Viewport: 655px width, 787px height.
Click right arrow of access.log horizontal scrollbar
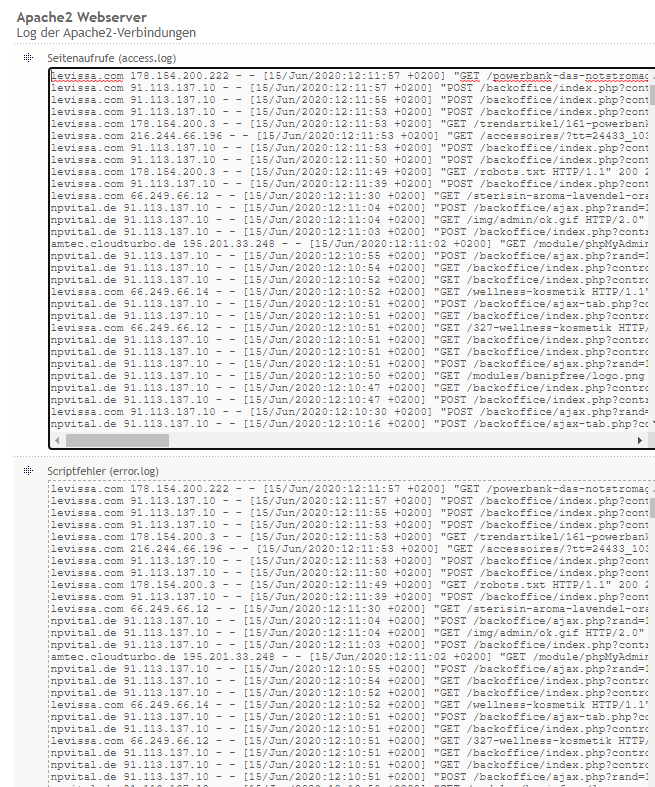tap(639, 440)
